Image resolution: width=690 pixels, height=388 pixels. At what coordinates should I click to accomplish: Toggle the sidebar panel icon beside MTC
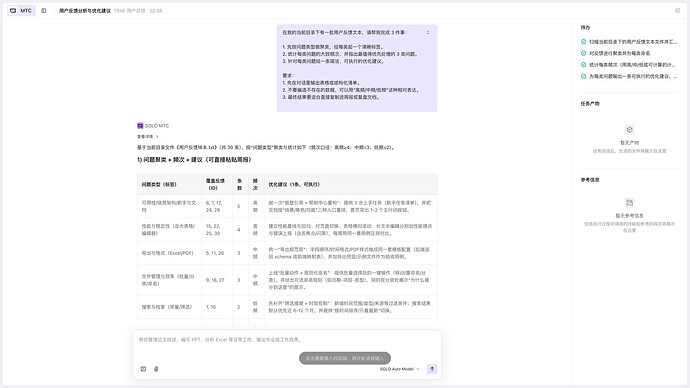tap(44, 11)
